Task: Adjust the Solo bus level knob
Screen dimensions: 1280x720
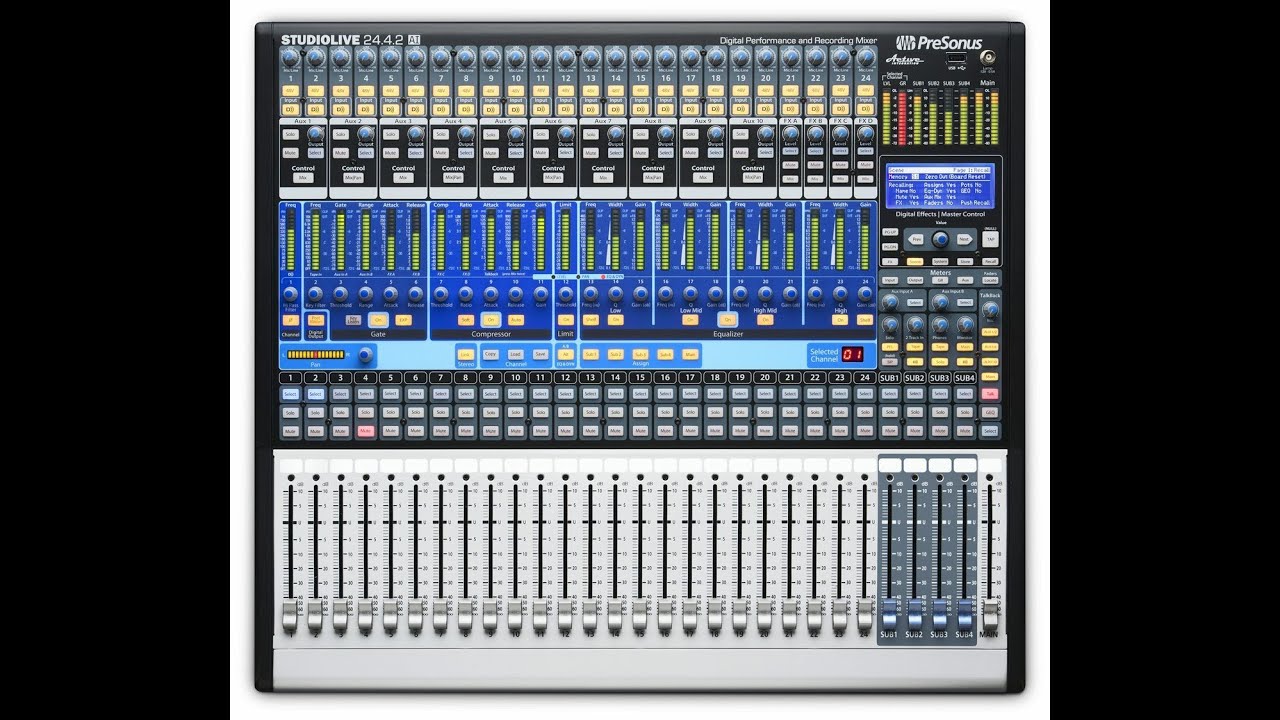Action: (x=890, y=325)
